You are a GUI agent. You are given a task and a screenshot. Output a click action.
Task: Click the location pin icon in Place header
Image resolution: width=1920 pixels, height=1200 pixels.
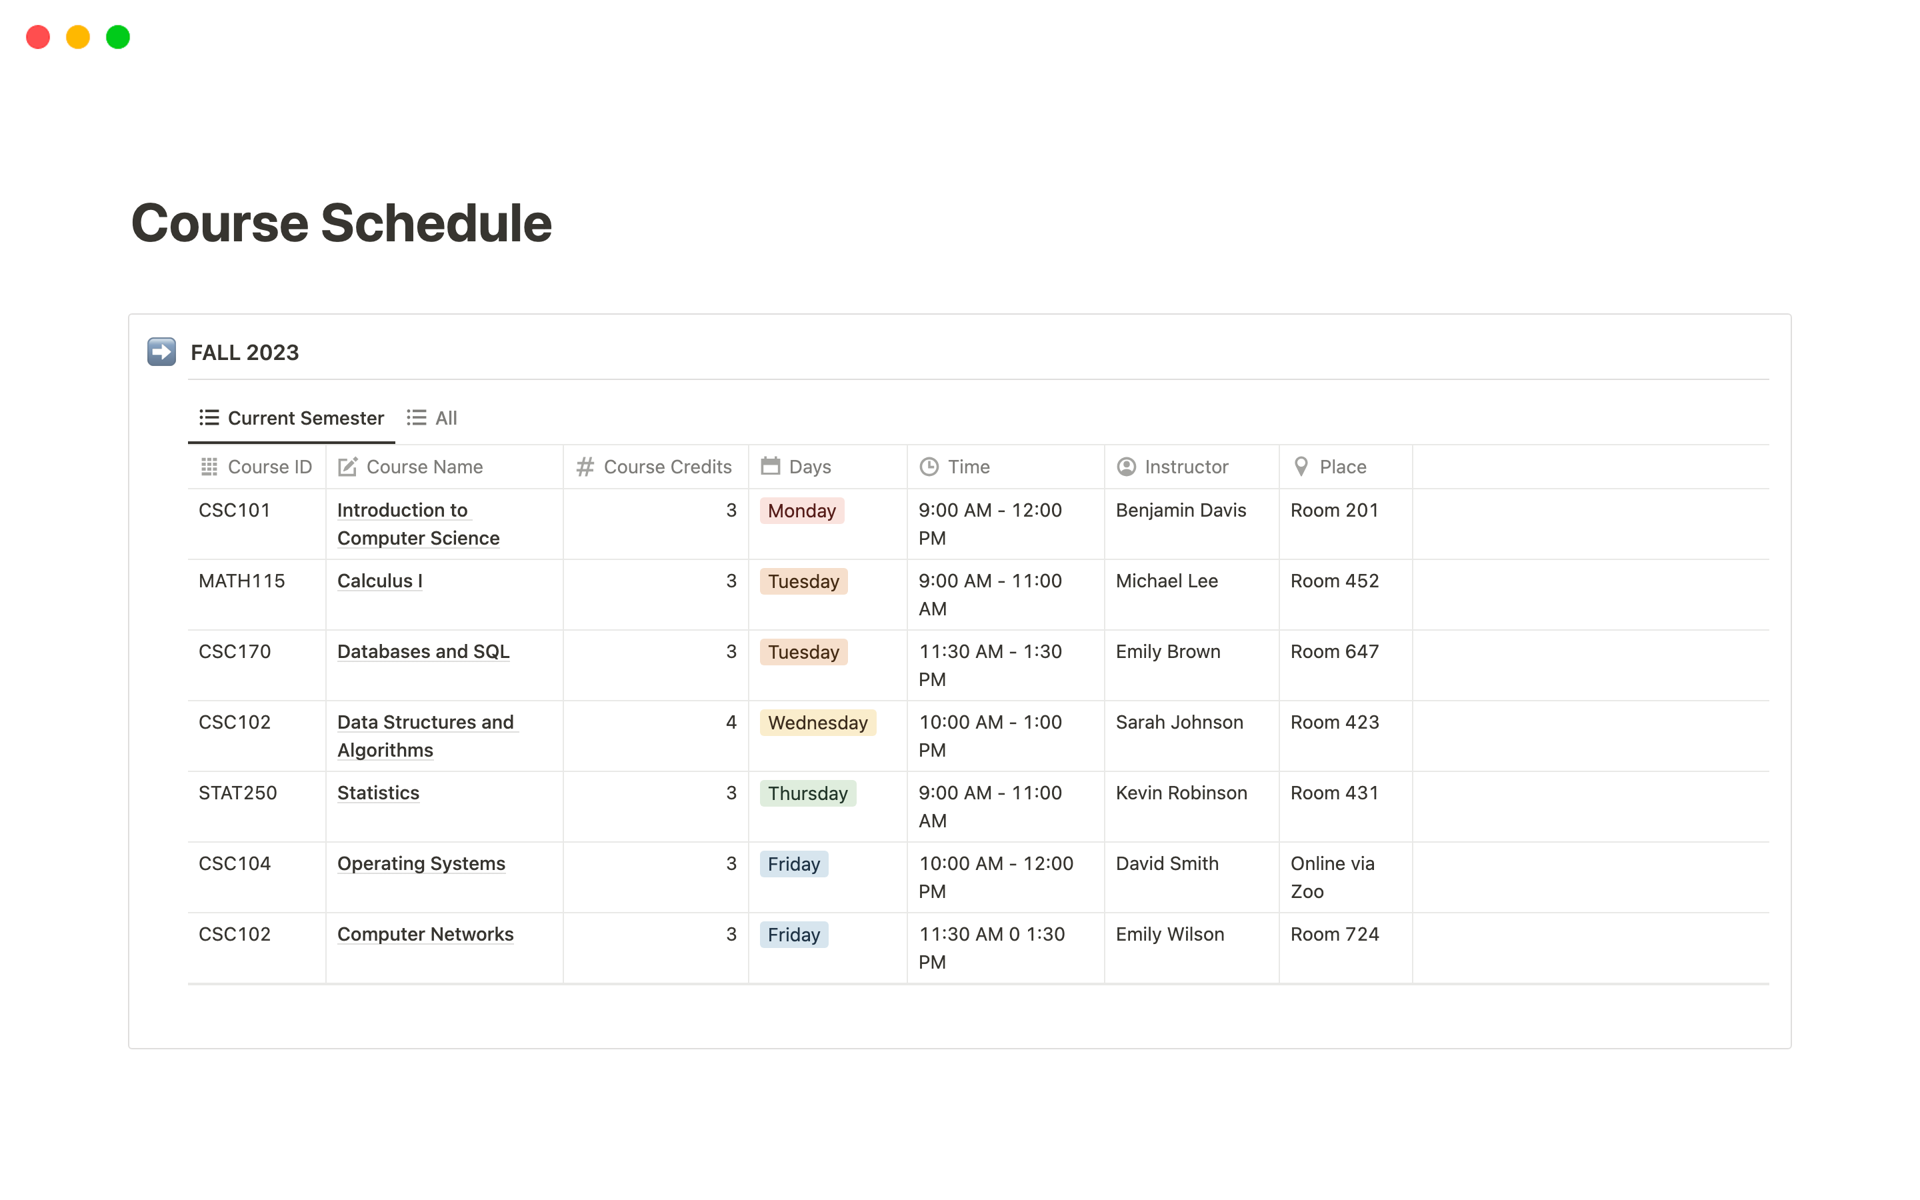[1301, 467]
